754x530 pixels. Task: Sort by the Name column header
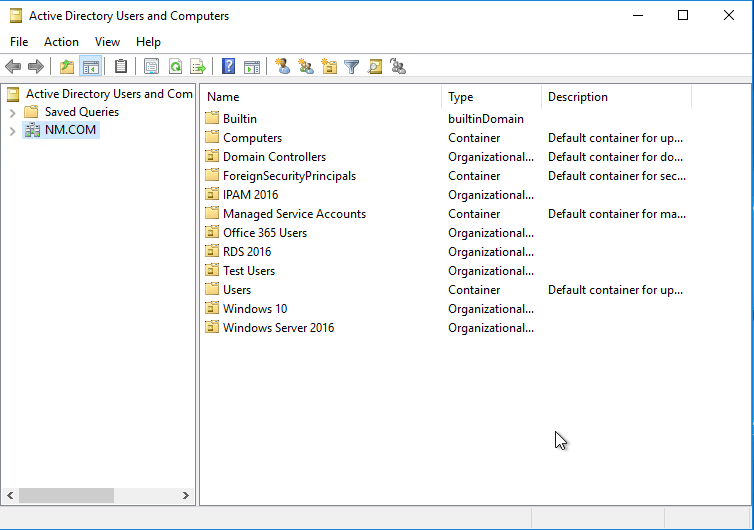321,97
